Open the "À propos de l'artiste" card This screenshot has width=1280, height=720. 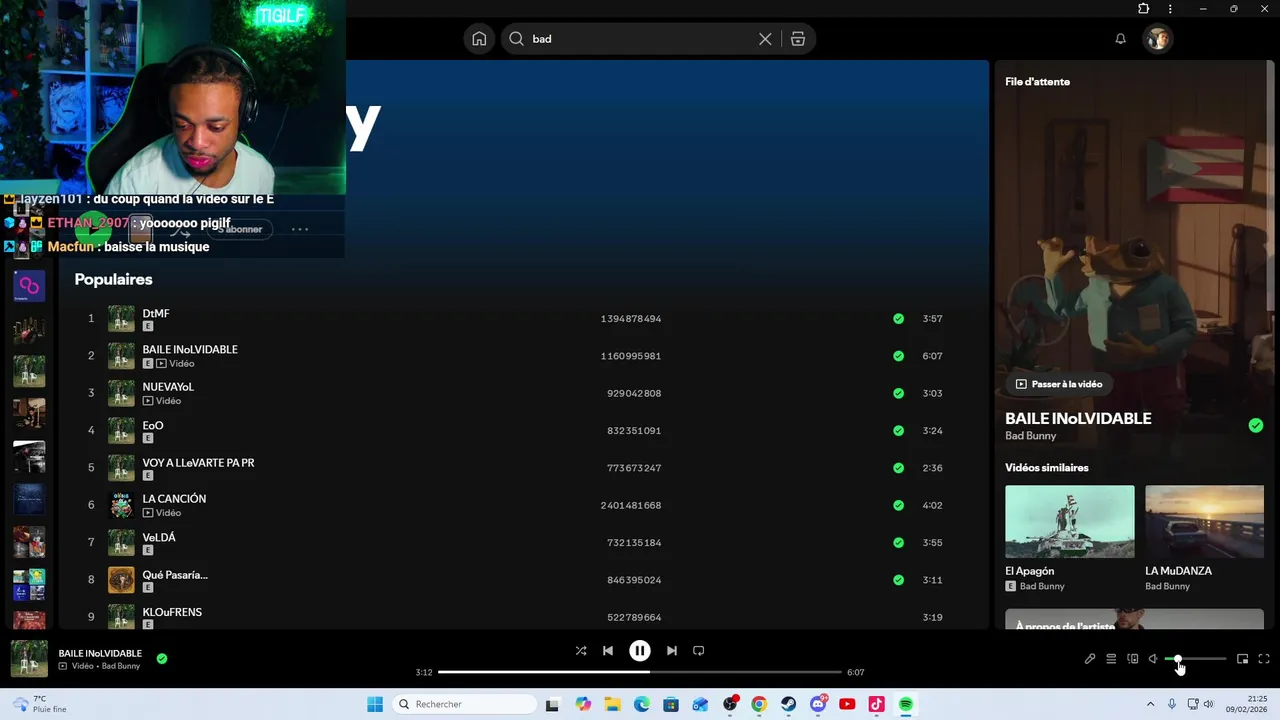[x=1134, y=619]
